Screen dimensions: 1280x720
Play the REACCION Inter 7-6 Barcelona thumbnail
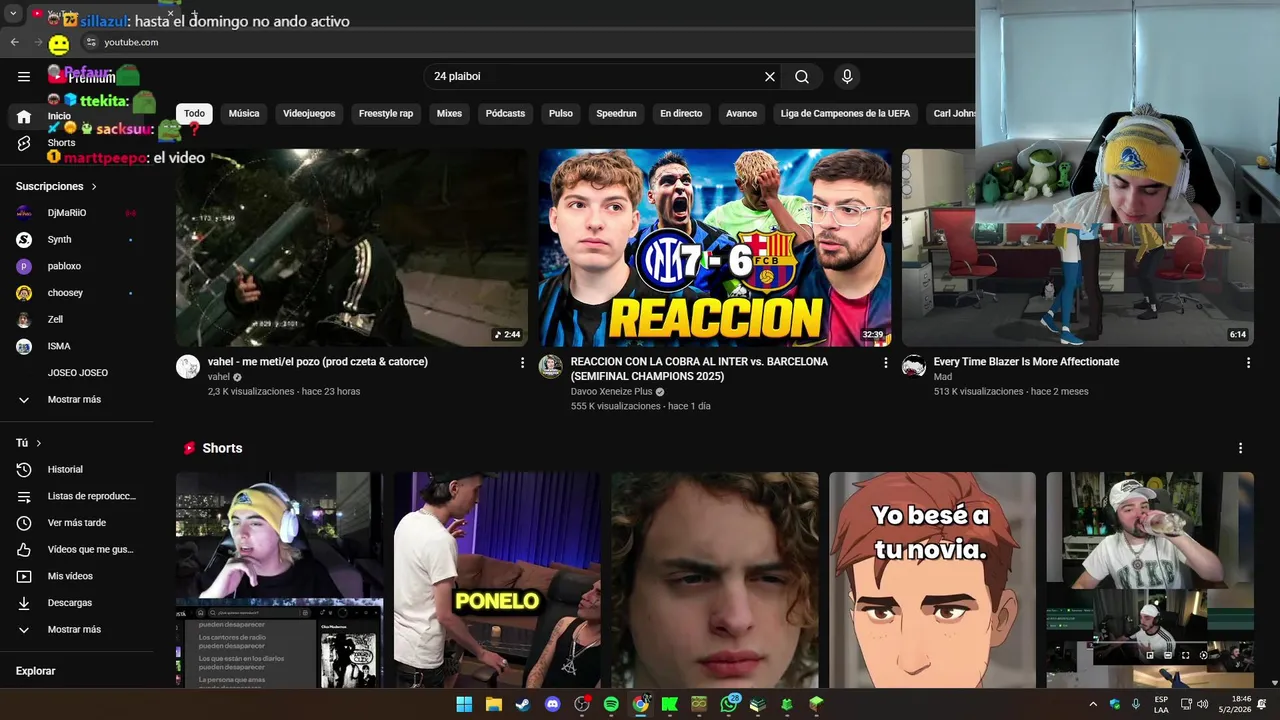click(715, 248)
